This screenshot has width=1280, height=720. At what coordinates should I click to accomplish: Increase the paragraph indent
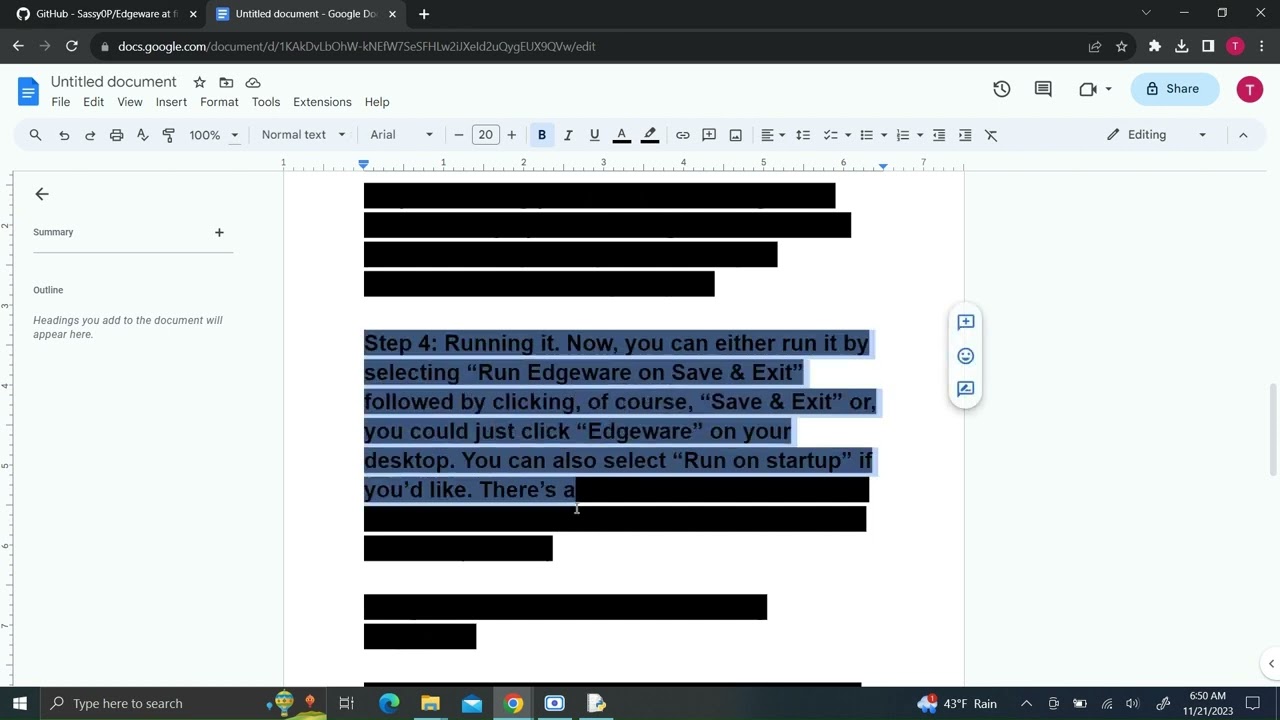coord(965,135)
